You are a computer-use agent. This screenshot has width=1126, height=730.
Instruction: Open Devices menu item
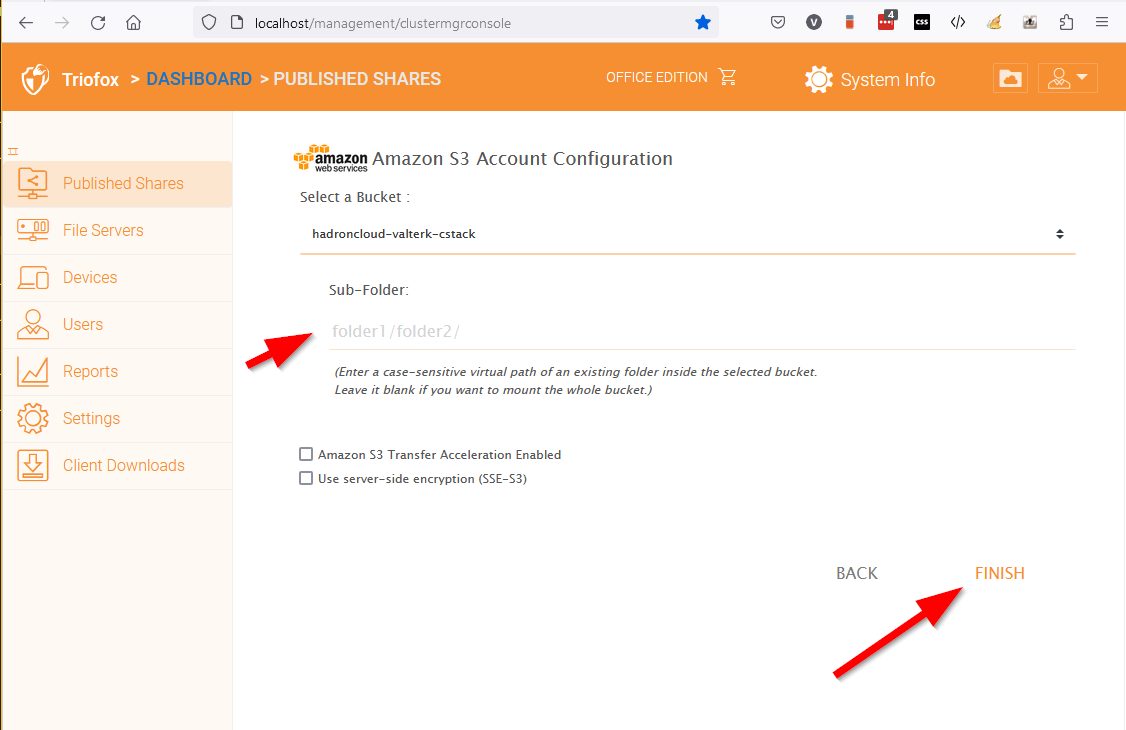117,278
